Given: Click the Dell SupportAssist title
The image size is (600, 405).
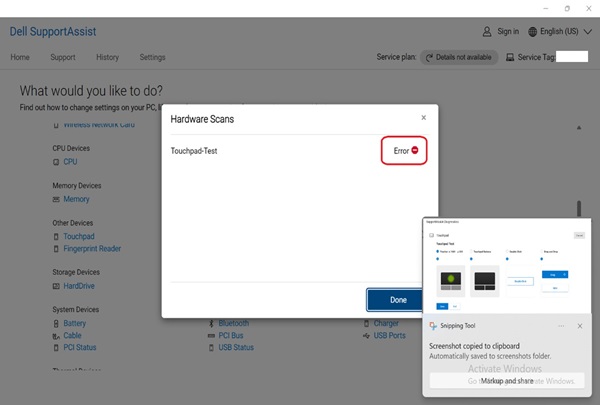Looking at the screenshot, I should pyautogui.click(x=53, y=31).
